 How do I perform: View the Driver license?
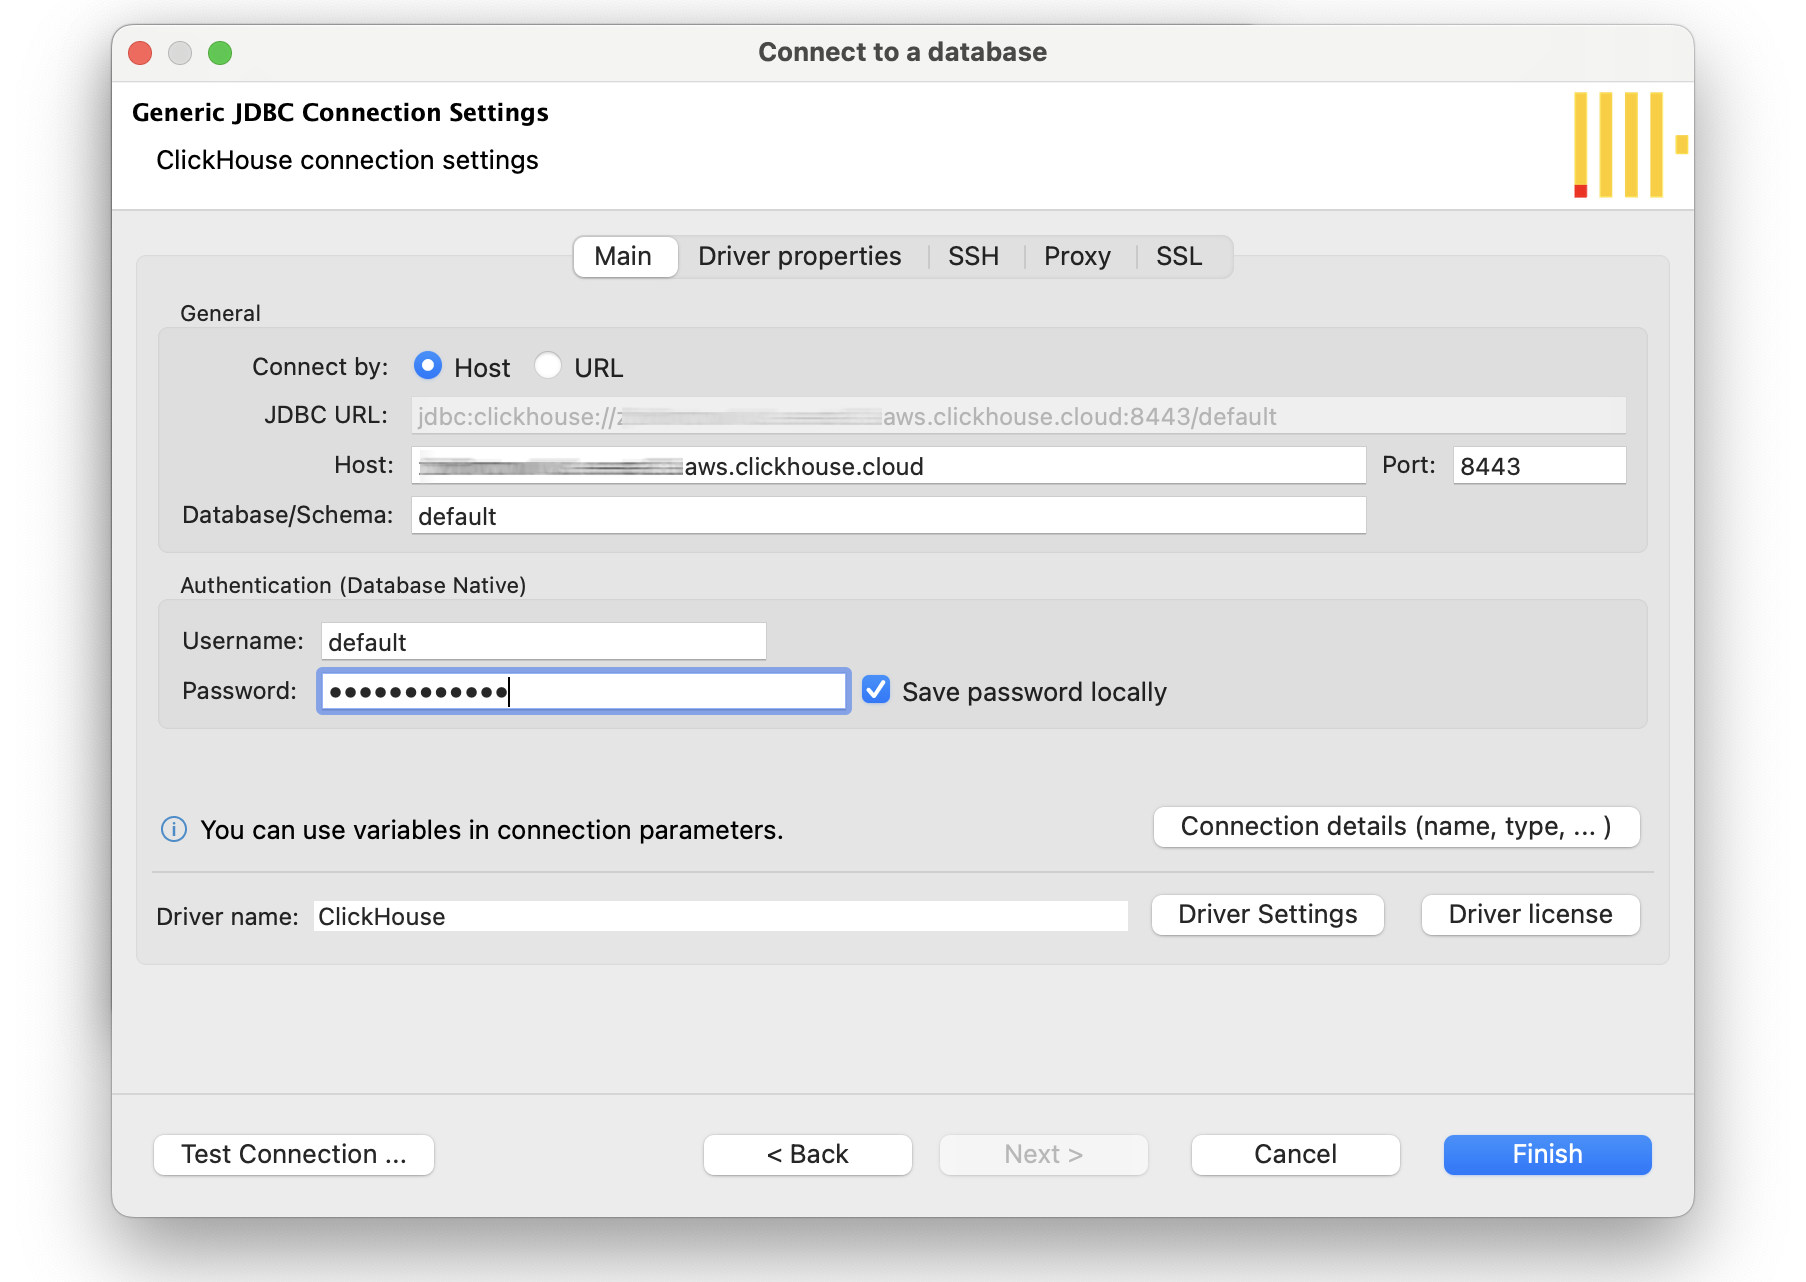tap(1530, 915)
